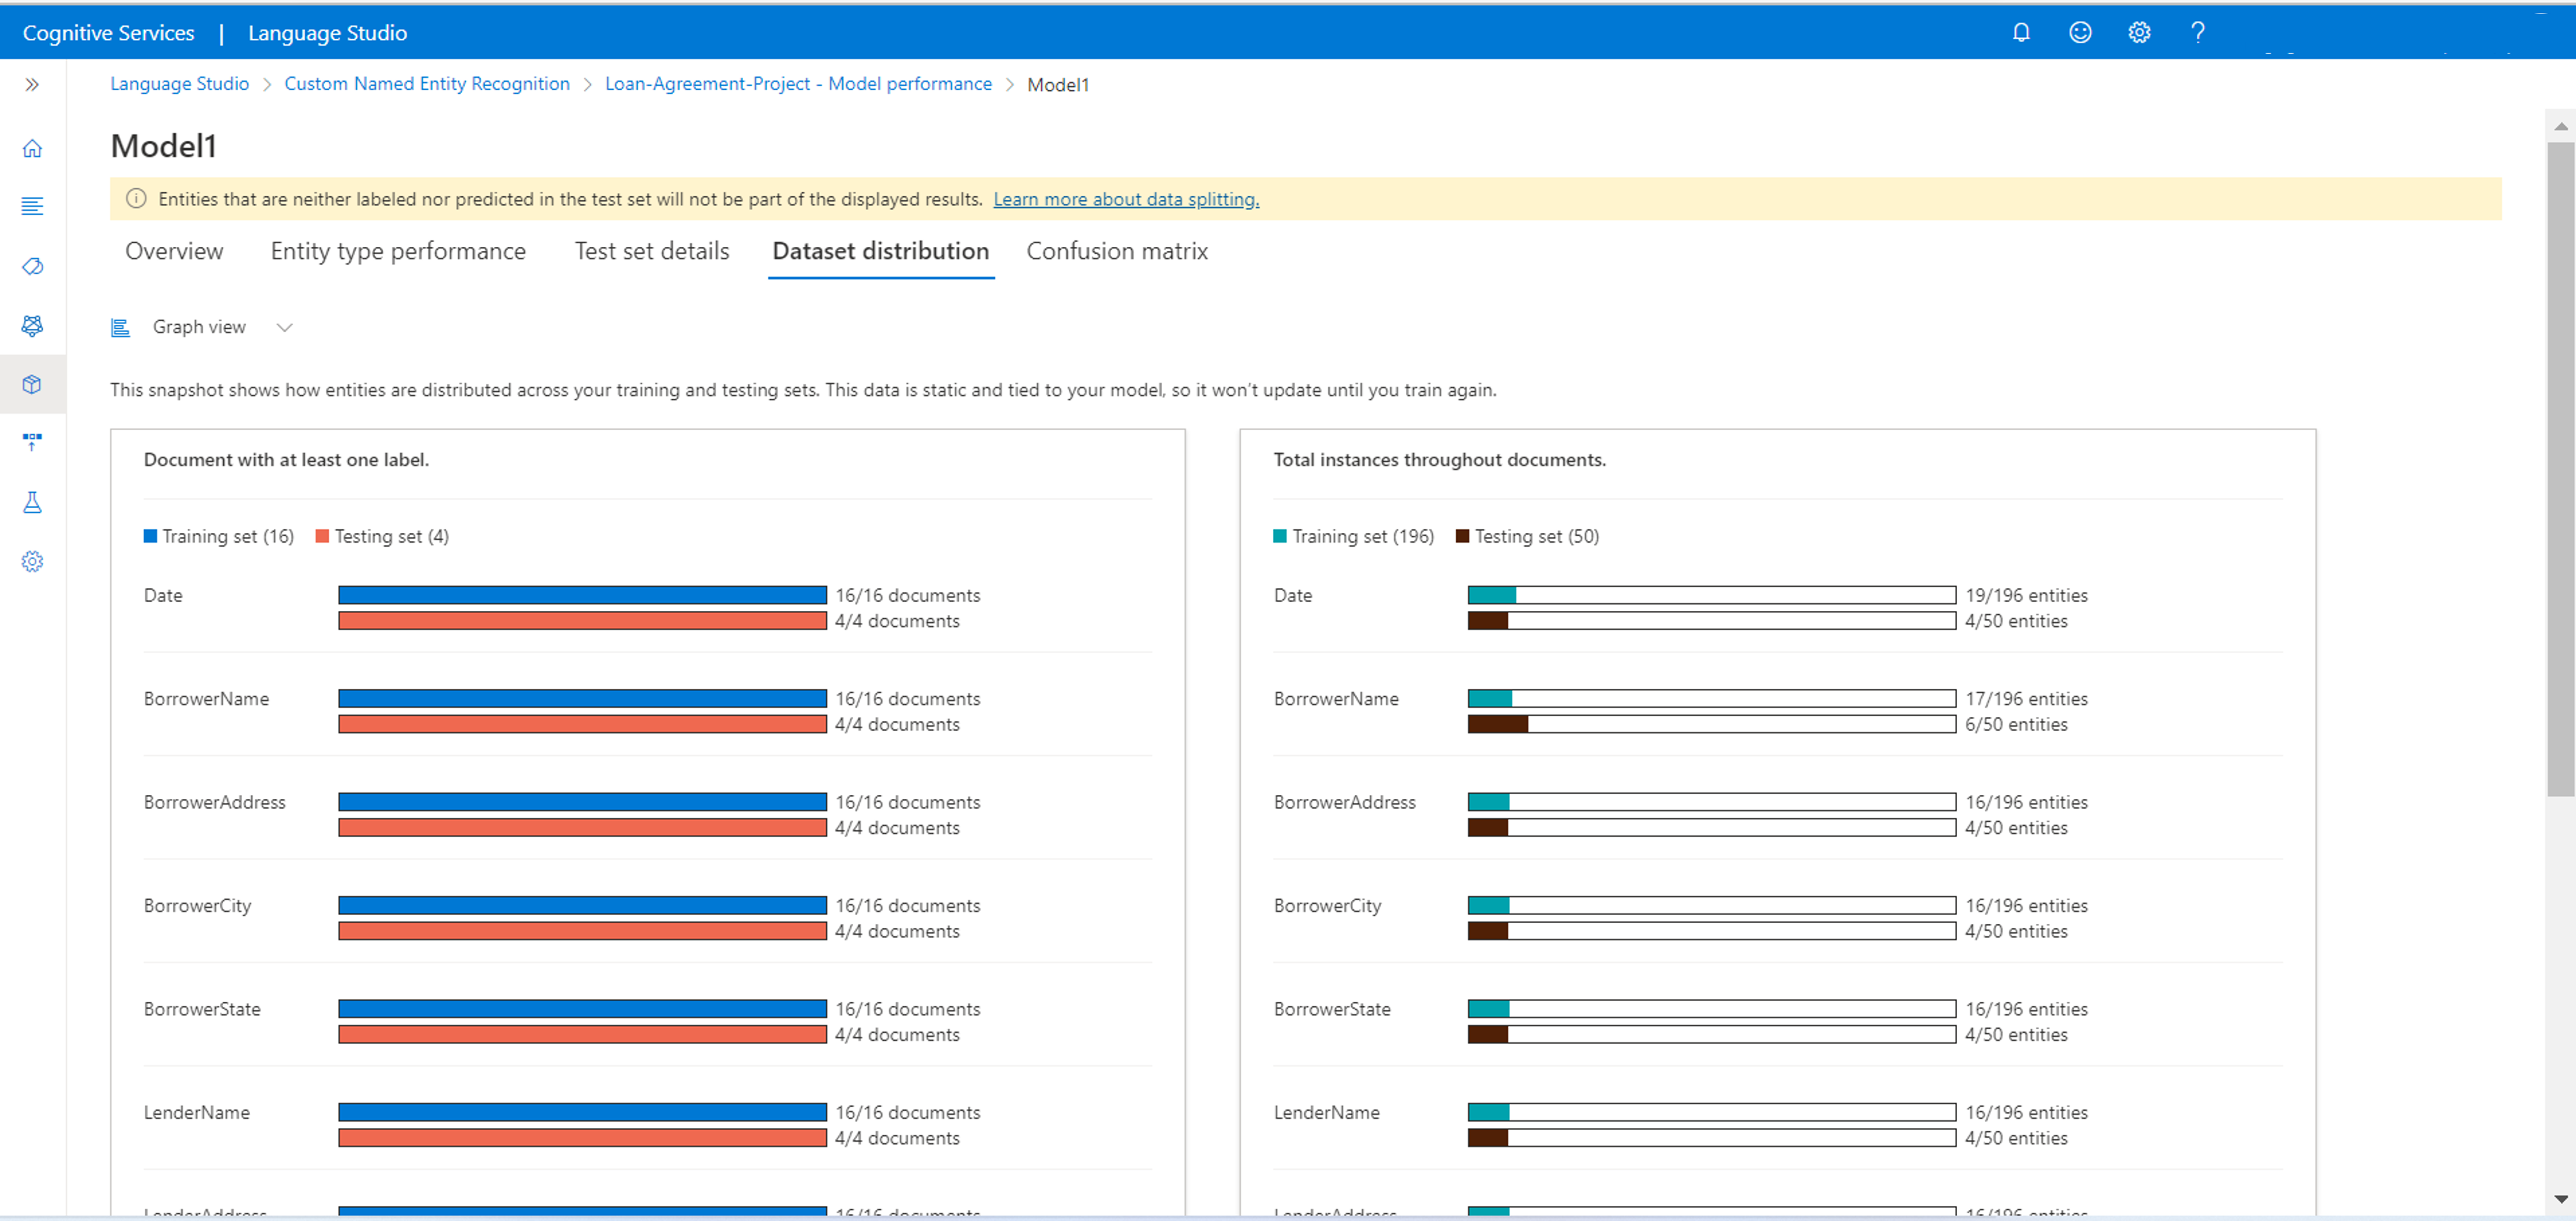Open the data labeling tag icon
Screen dimensions: 2576x1221
[32, 266]
